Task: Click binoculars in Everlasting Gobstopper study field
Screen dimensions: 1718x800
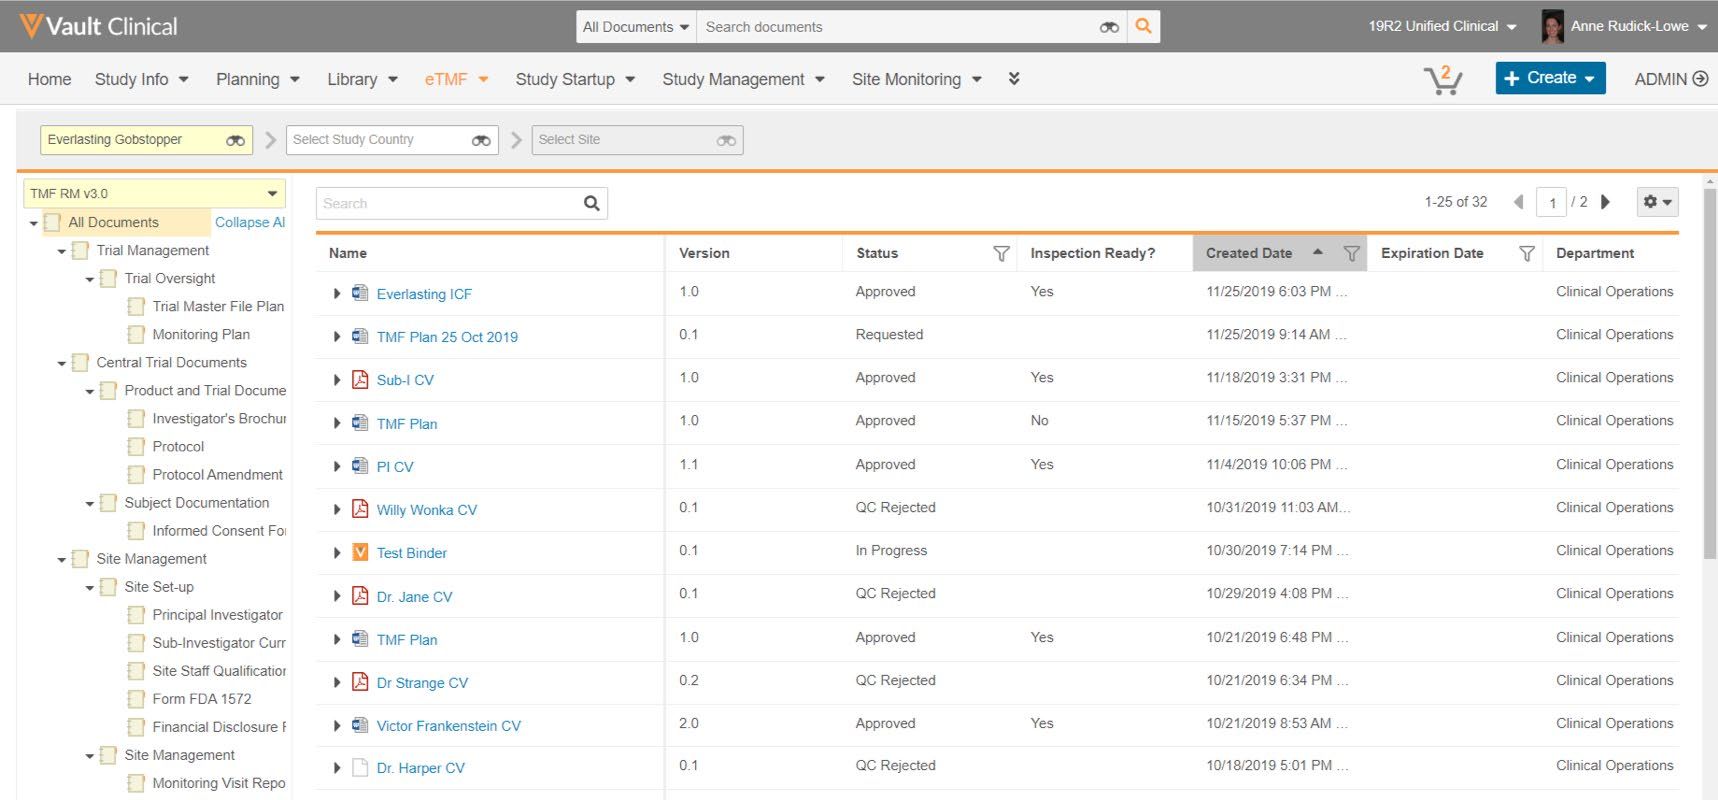Action: (x=235, y=140)
